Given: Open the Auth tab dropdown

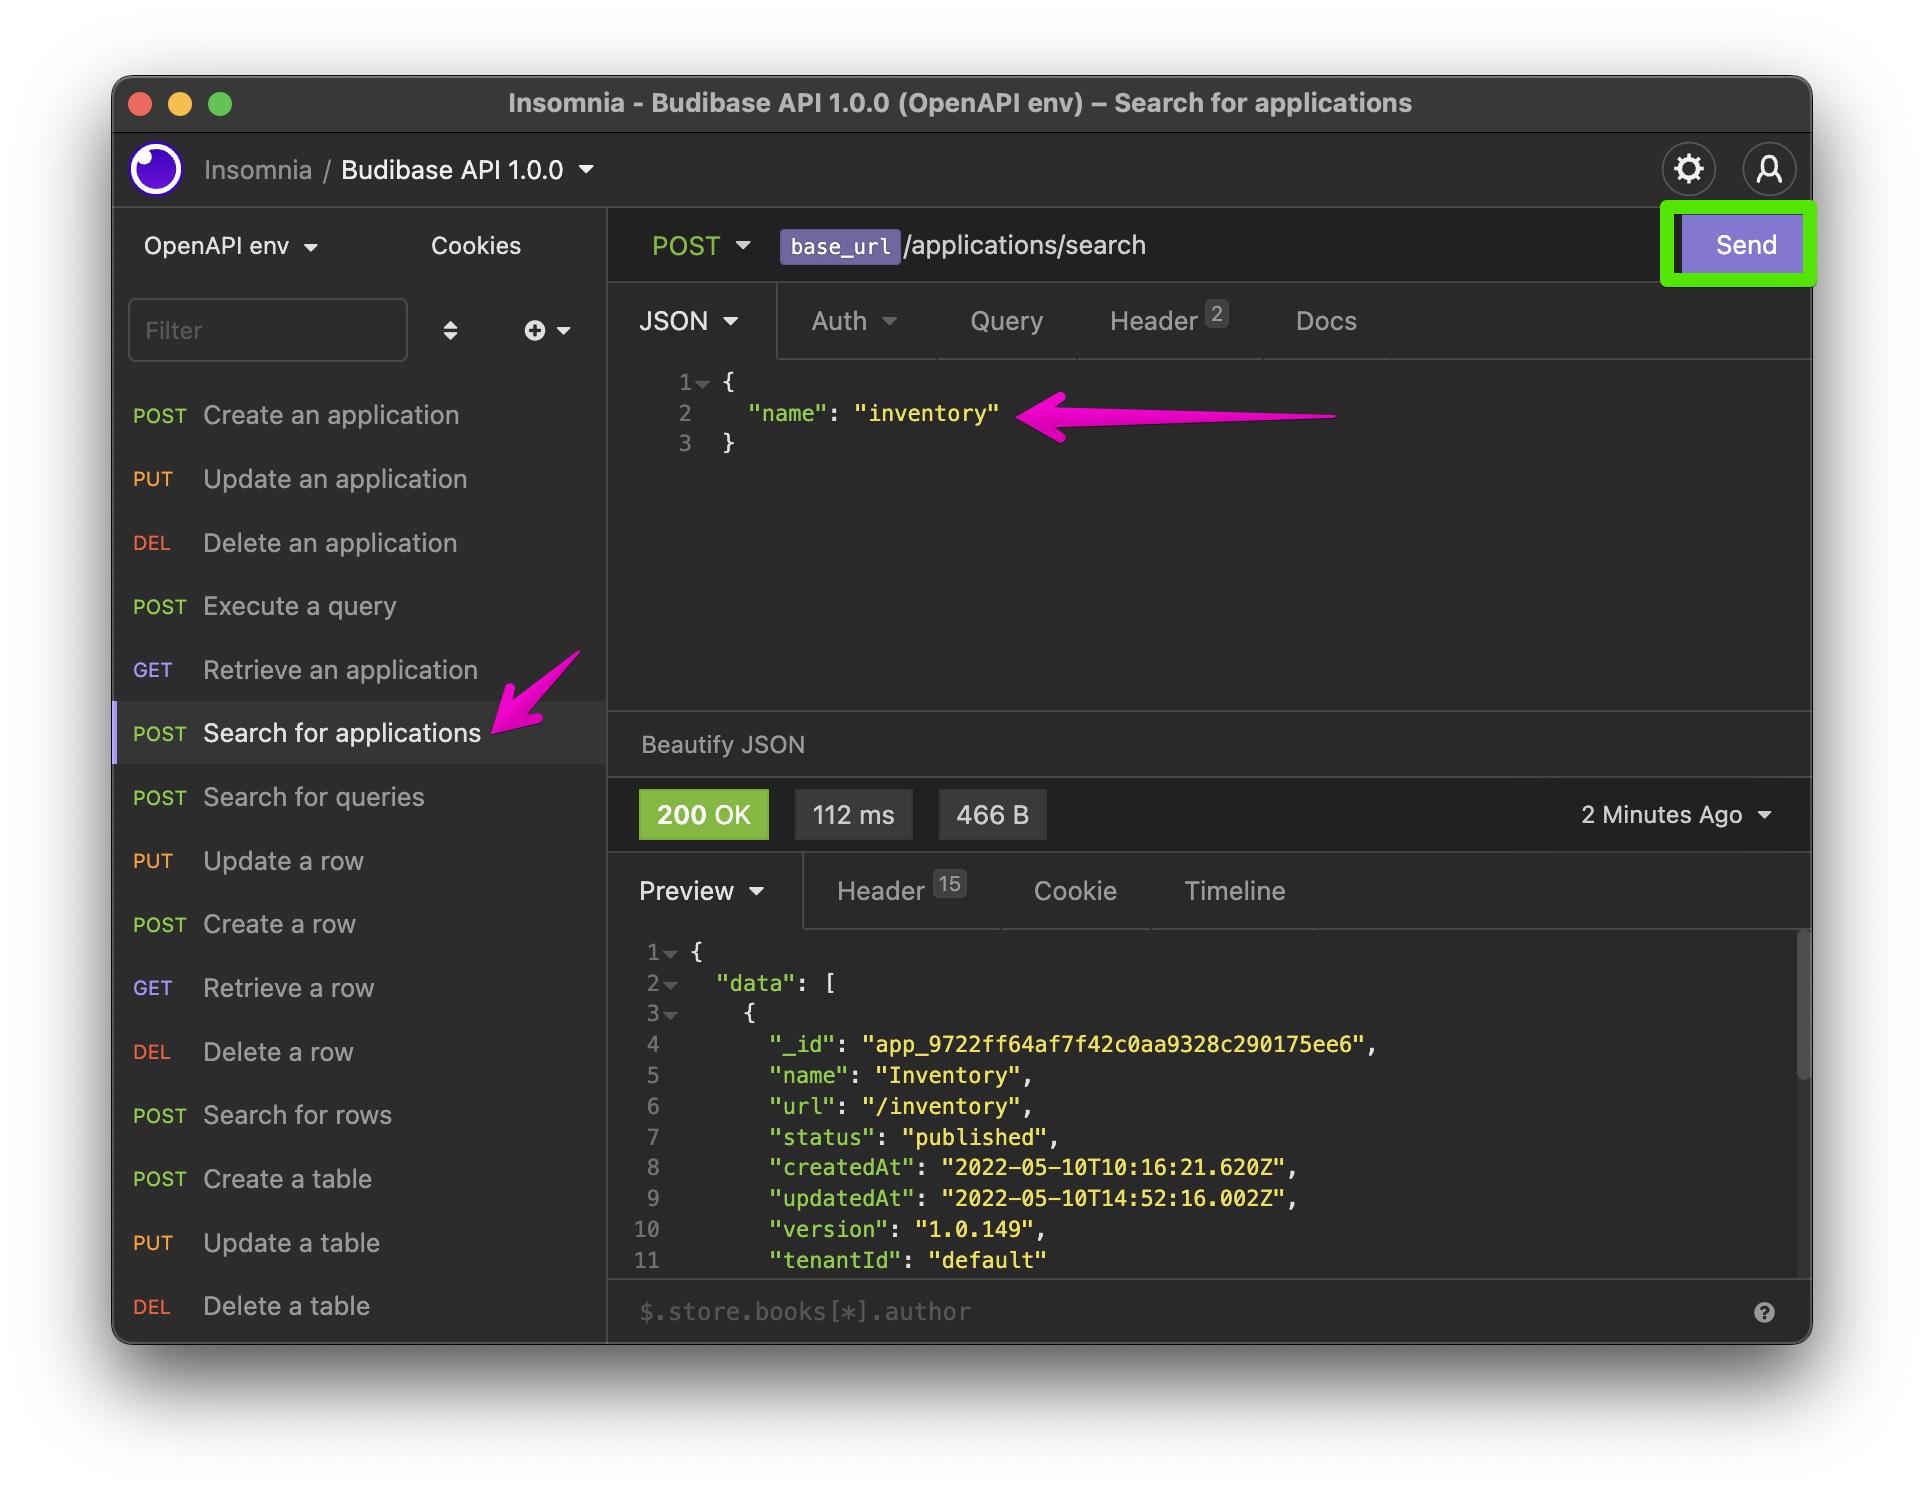Looking at the screenshot, I should (854, 321).
